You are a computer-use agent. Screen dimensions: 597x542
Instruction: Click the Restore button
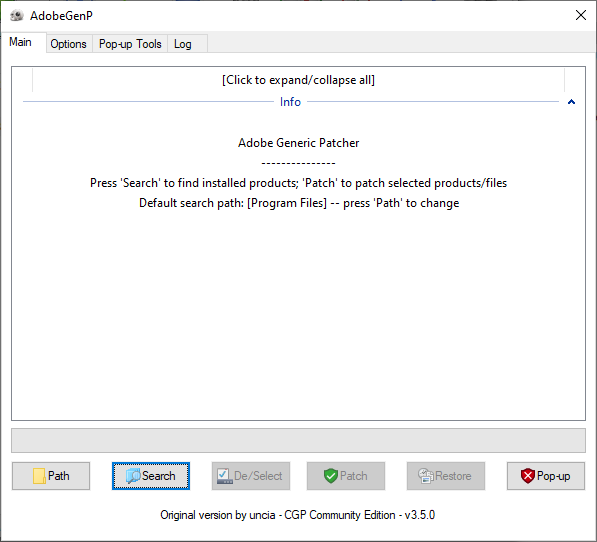pyautogui.click(x=446, y=476)
